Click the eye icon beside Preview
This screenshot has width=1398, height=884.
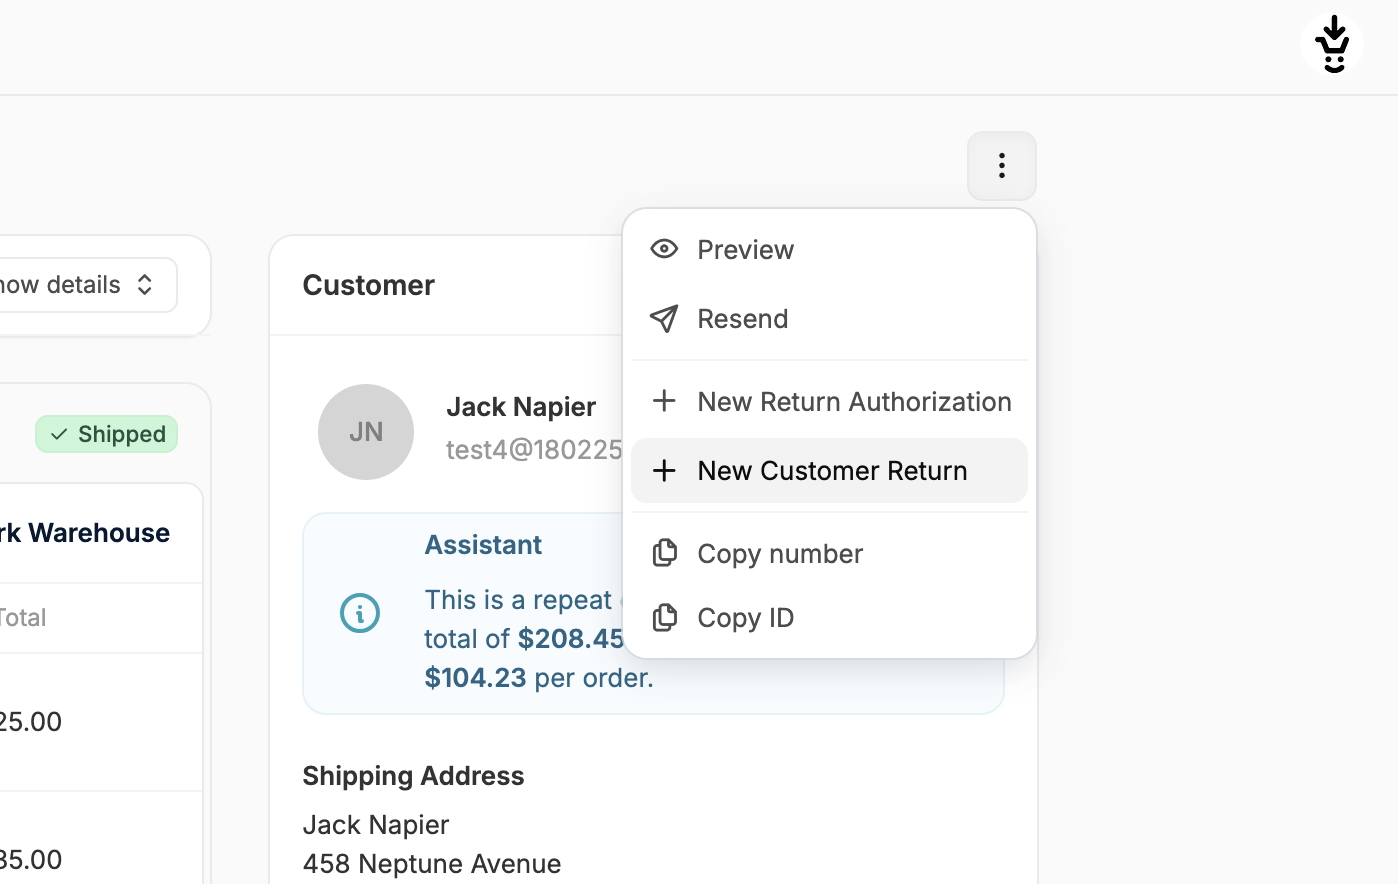point(664,249)
